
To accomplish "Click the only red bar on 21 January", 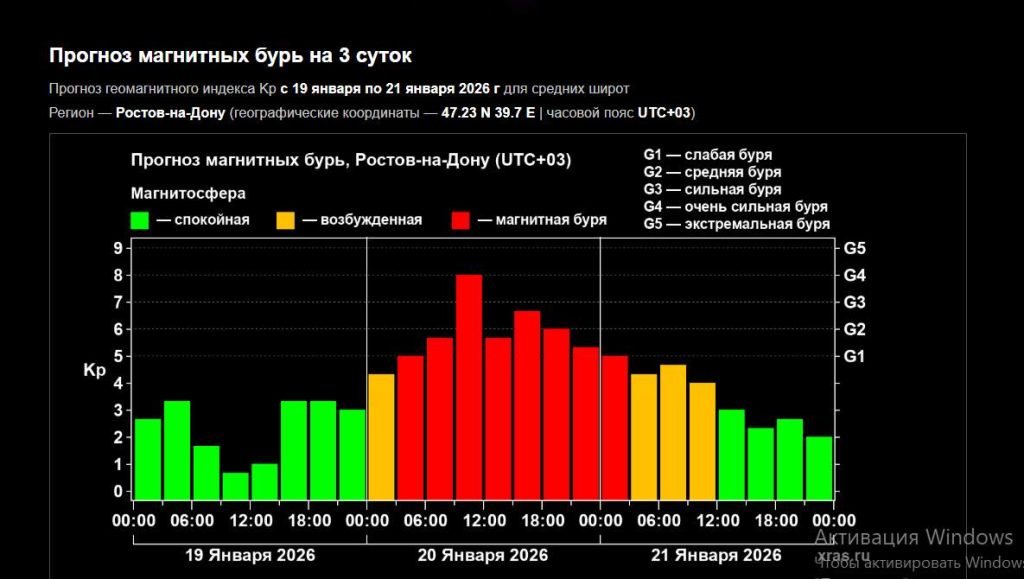I will (x=614, y=427).
